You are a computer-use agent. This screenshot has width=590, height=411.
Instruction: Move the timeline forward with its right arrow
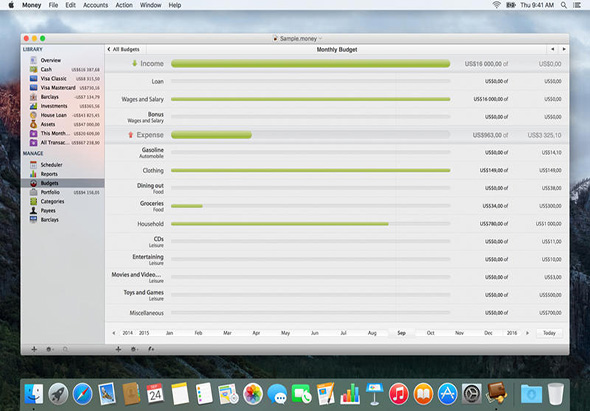[x=528, y=333]
